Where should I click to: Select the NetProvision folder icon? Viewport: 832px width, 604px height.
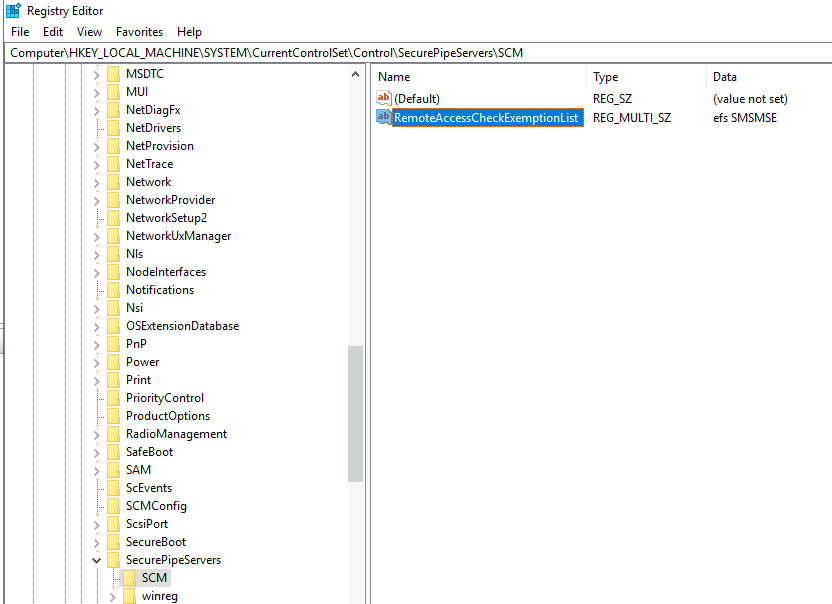113,146
